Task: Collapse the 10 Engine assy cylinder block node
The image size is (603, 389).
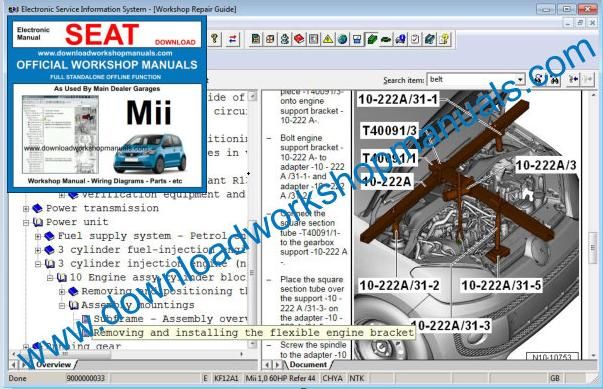Action: (x=50, y=278)
